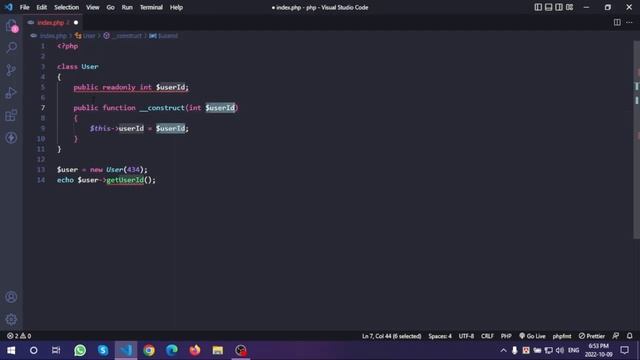Show hidden system tray icons
This screenshot has width=640, height=360.
click(x=503, y=350)
